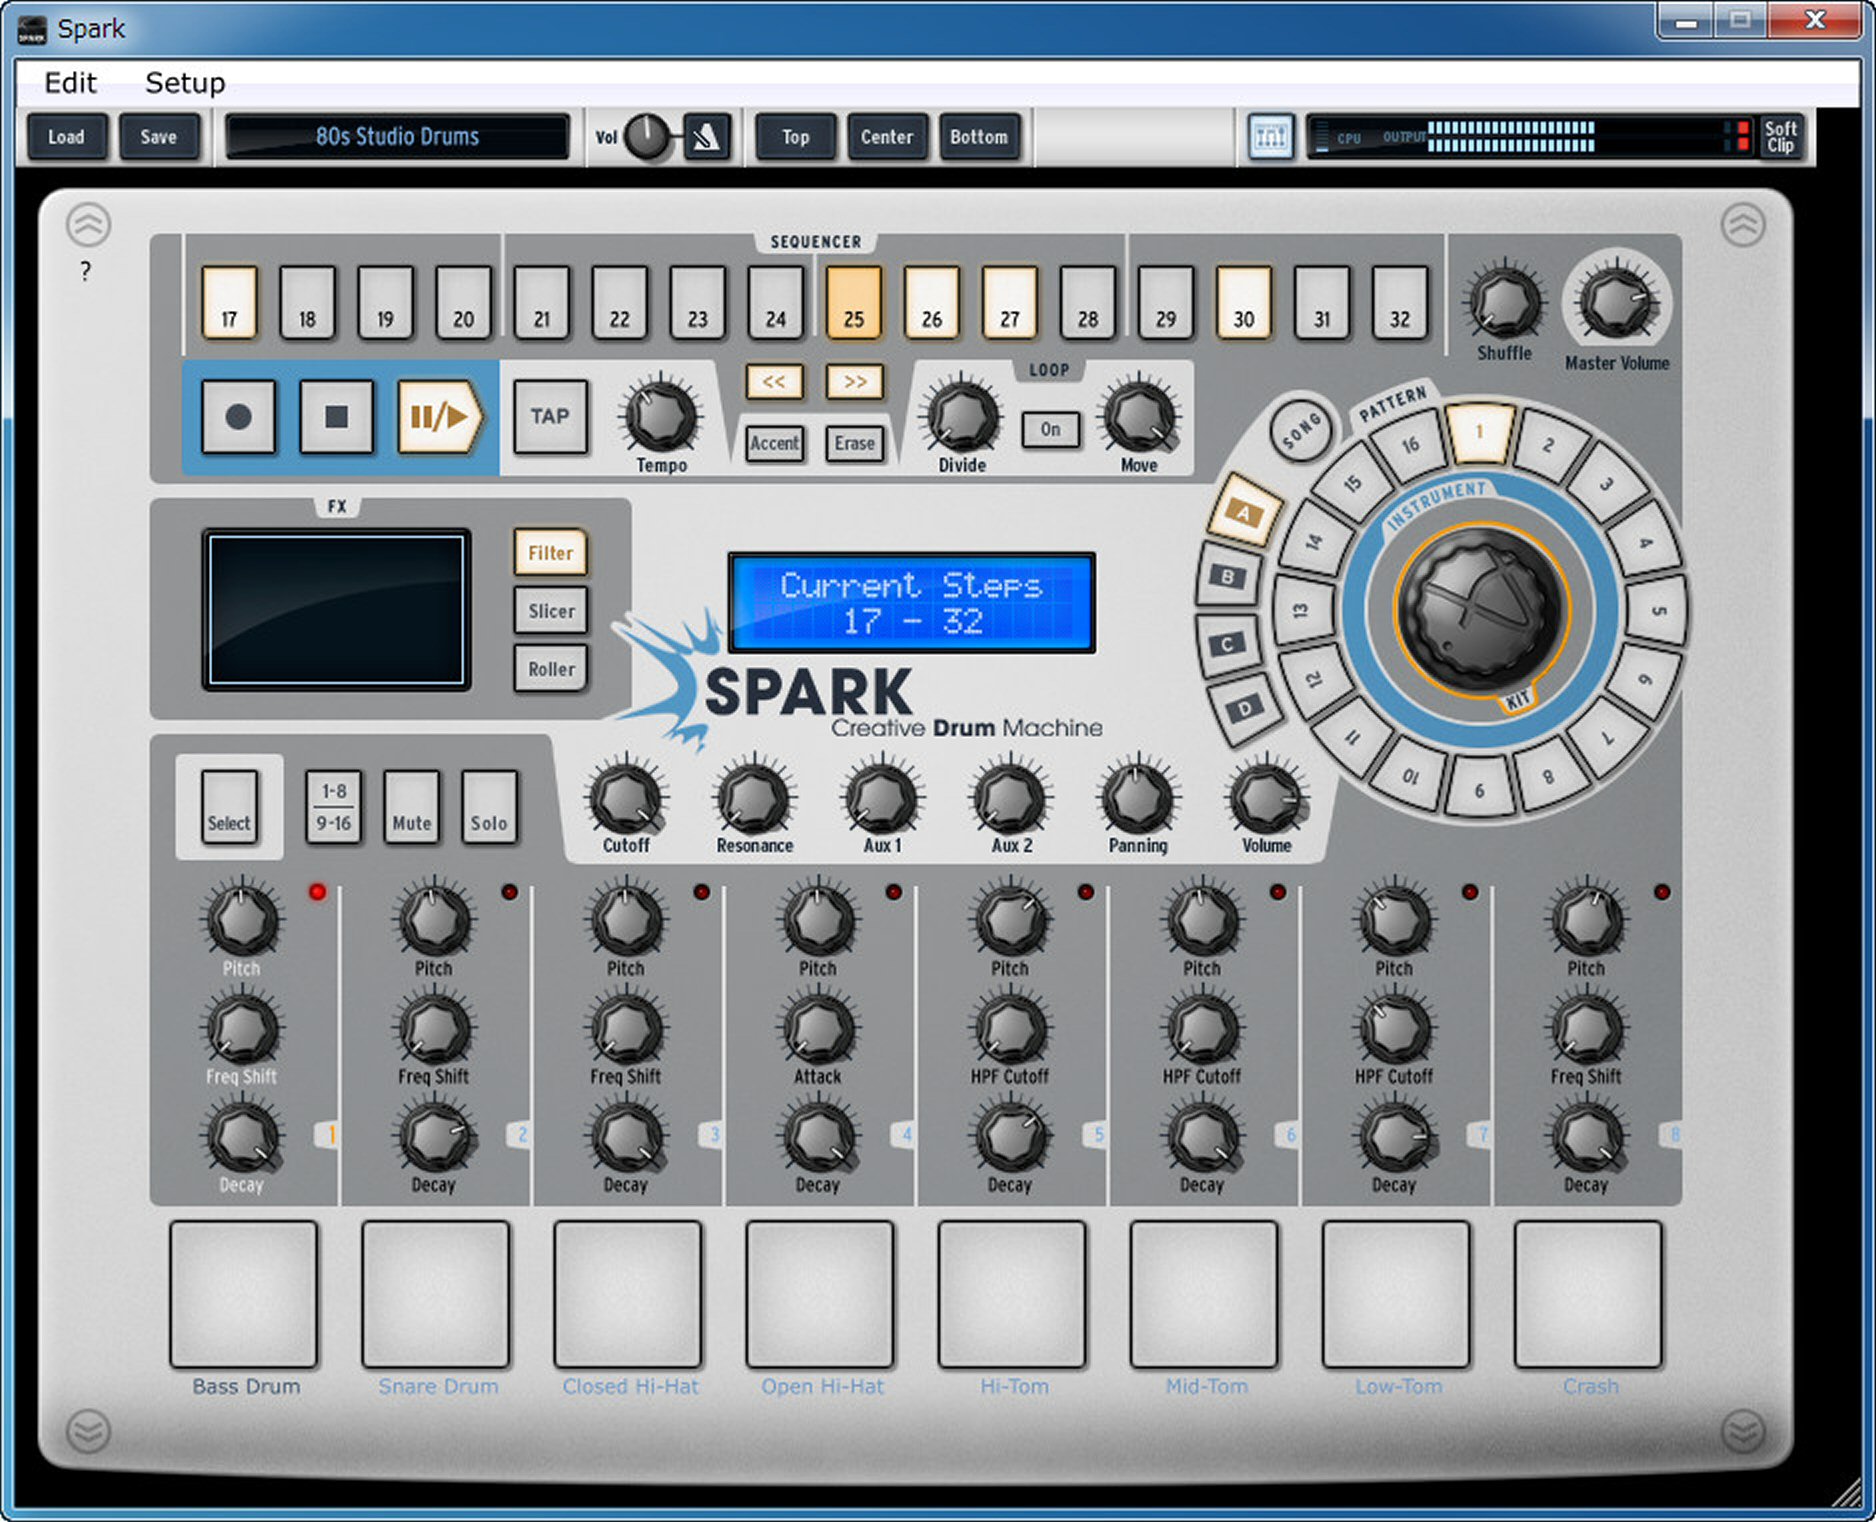Toggle sequencer step 32

(1399, 302)
